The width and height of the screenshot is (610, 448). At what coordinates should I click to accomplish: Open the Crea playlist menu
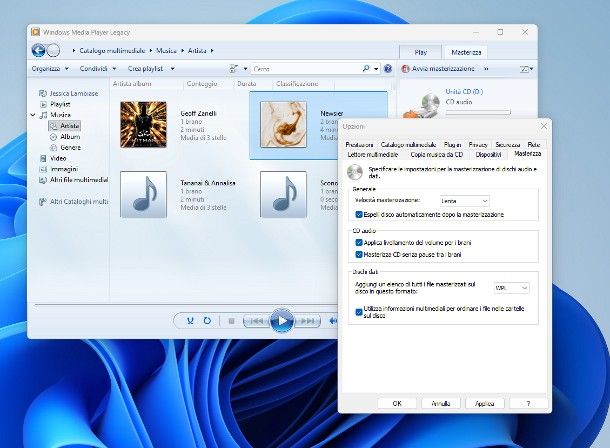pyautogui.click(x=151, y=68)
